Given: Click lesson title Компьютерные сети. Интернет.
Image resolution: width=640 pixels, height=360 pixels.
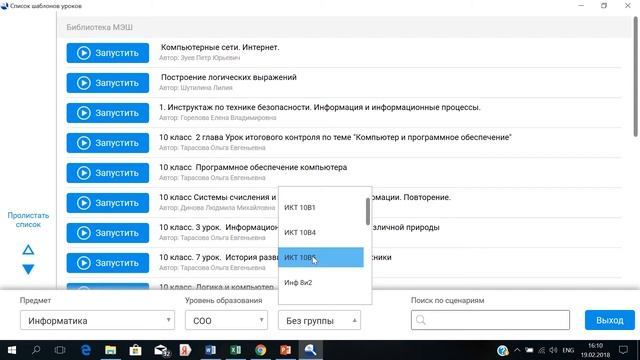Looking at the screenshot, I should (220, 47).
